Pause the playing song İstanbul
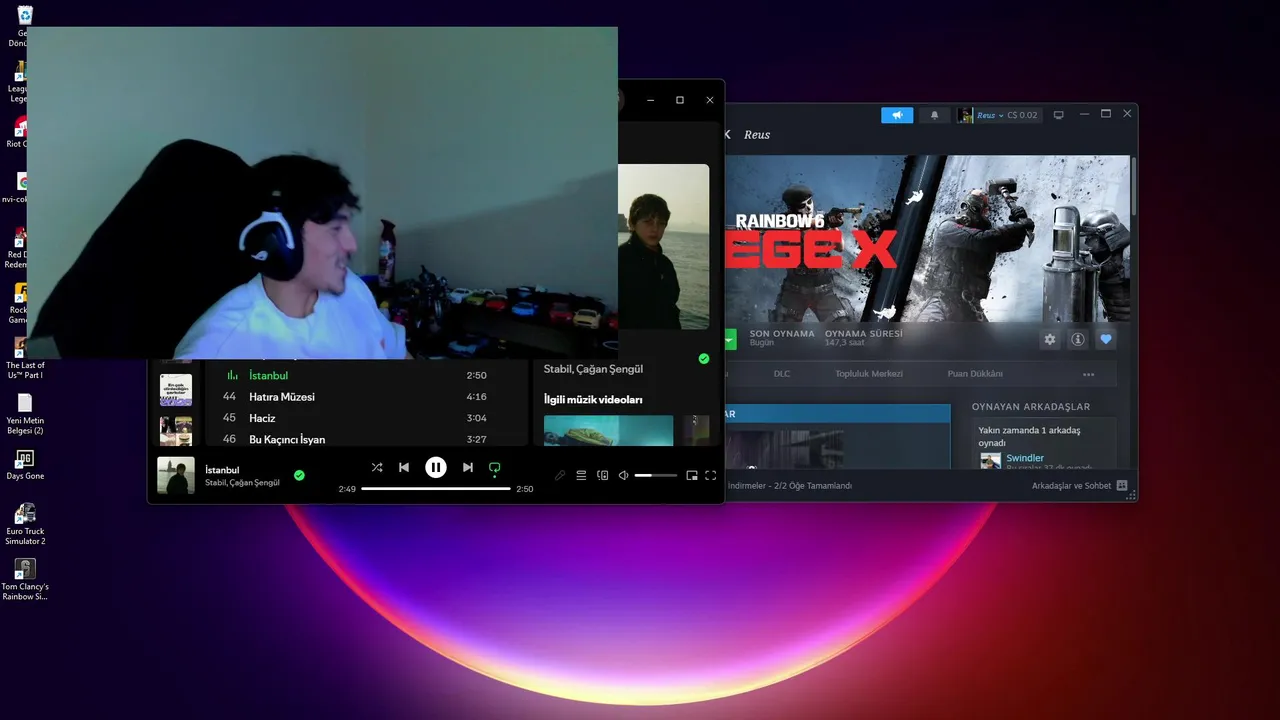1280x720 pixels. coord(436,467)
